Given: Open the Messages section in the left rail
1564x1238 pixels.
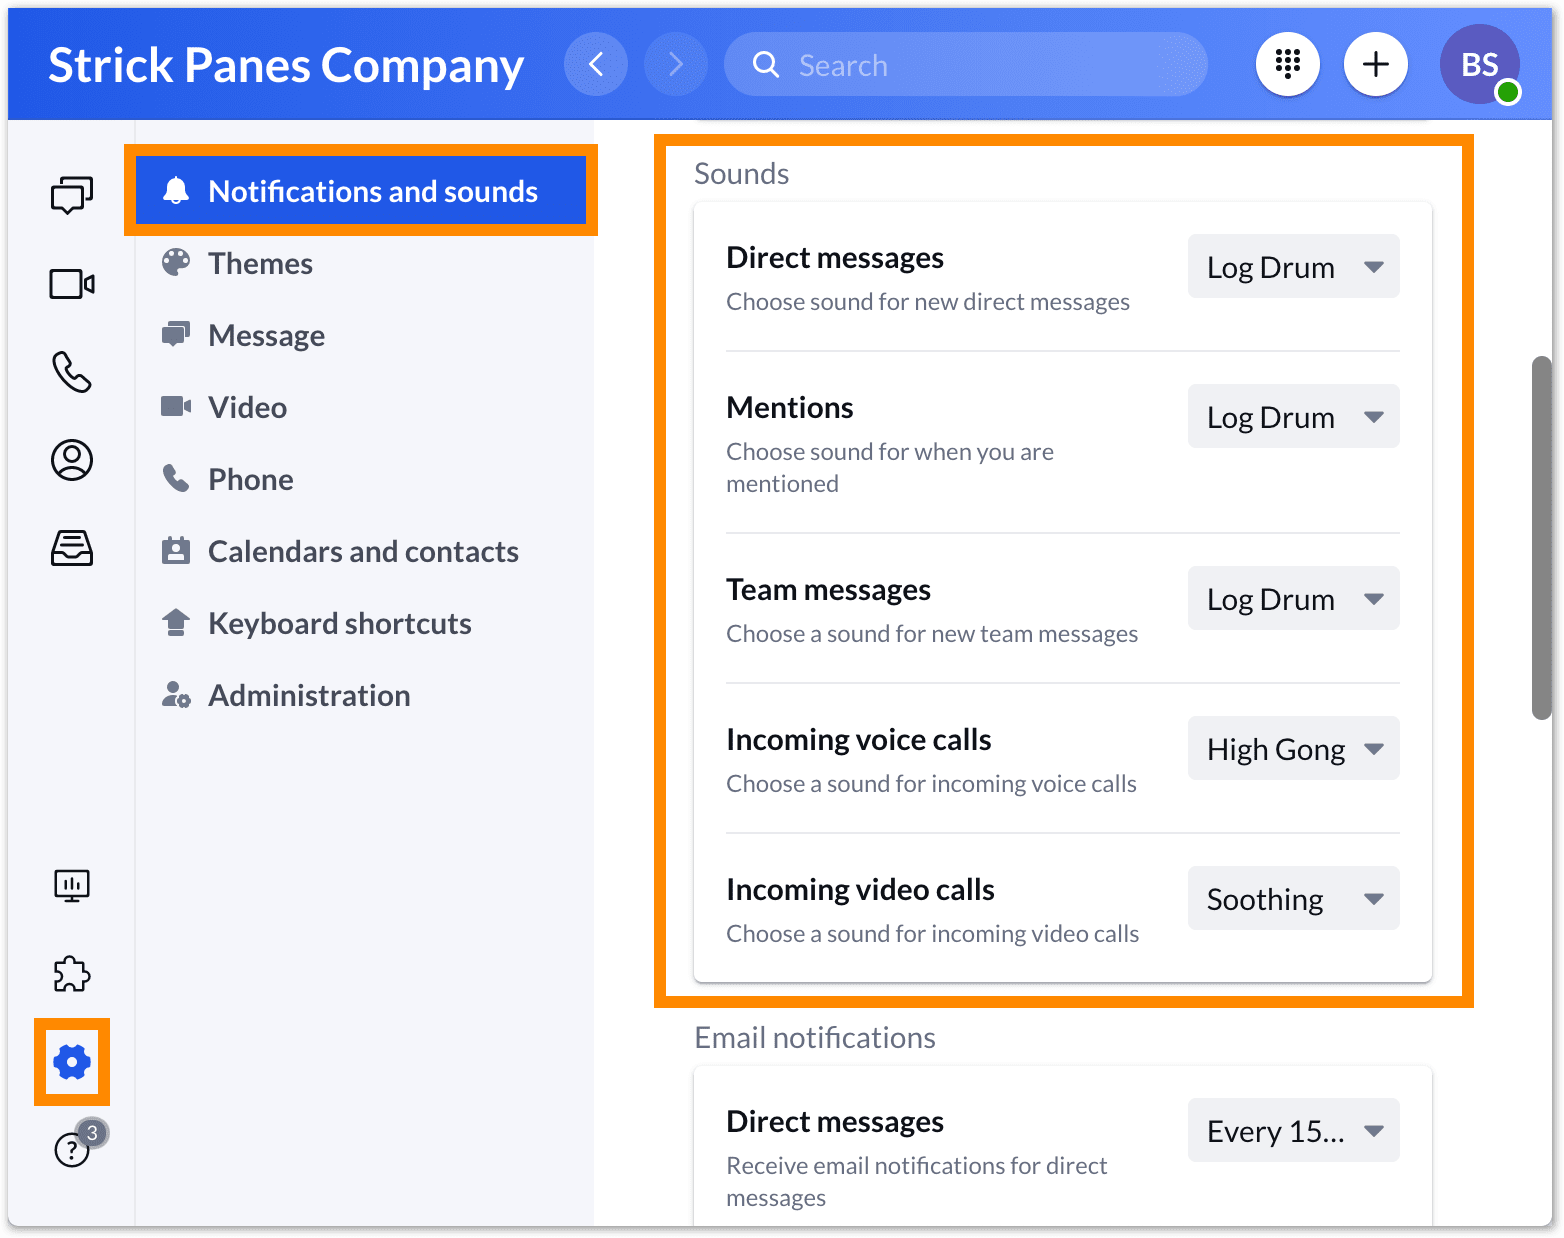Looking at the screenshot, I should 71,195.
